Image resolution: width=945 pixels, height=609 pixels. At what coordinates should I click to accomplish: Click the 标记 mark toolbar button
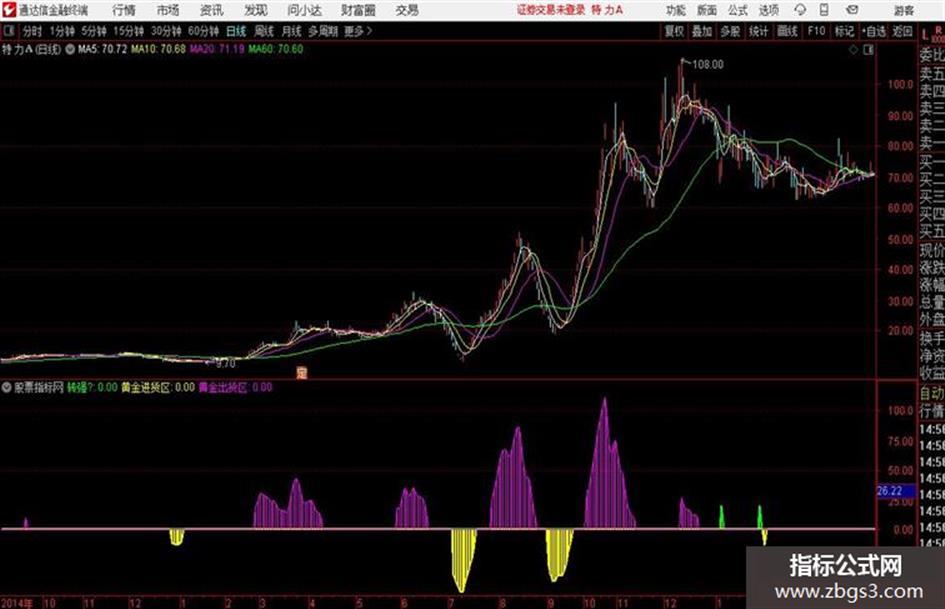844,31
